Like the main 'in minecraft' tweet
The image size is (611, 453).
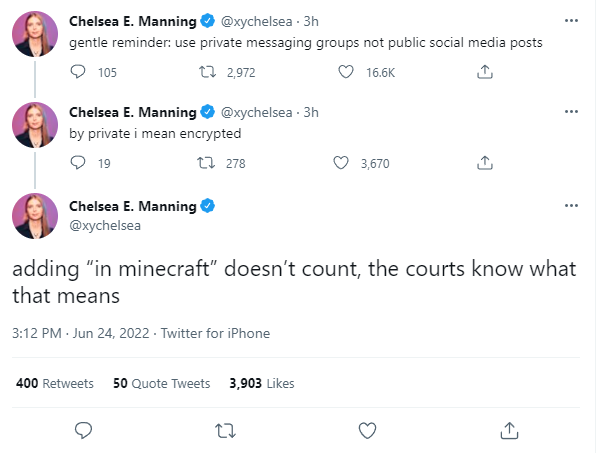[368, 430]
